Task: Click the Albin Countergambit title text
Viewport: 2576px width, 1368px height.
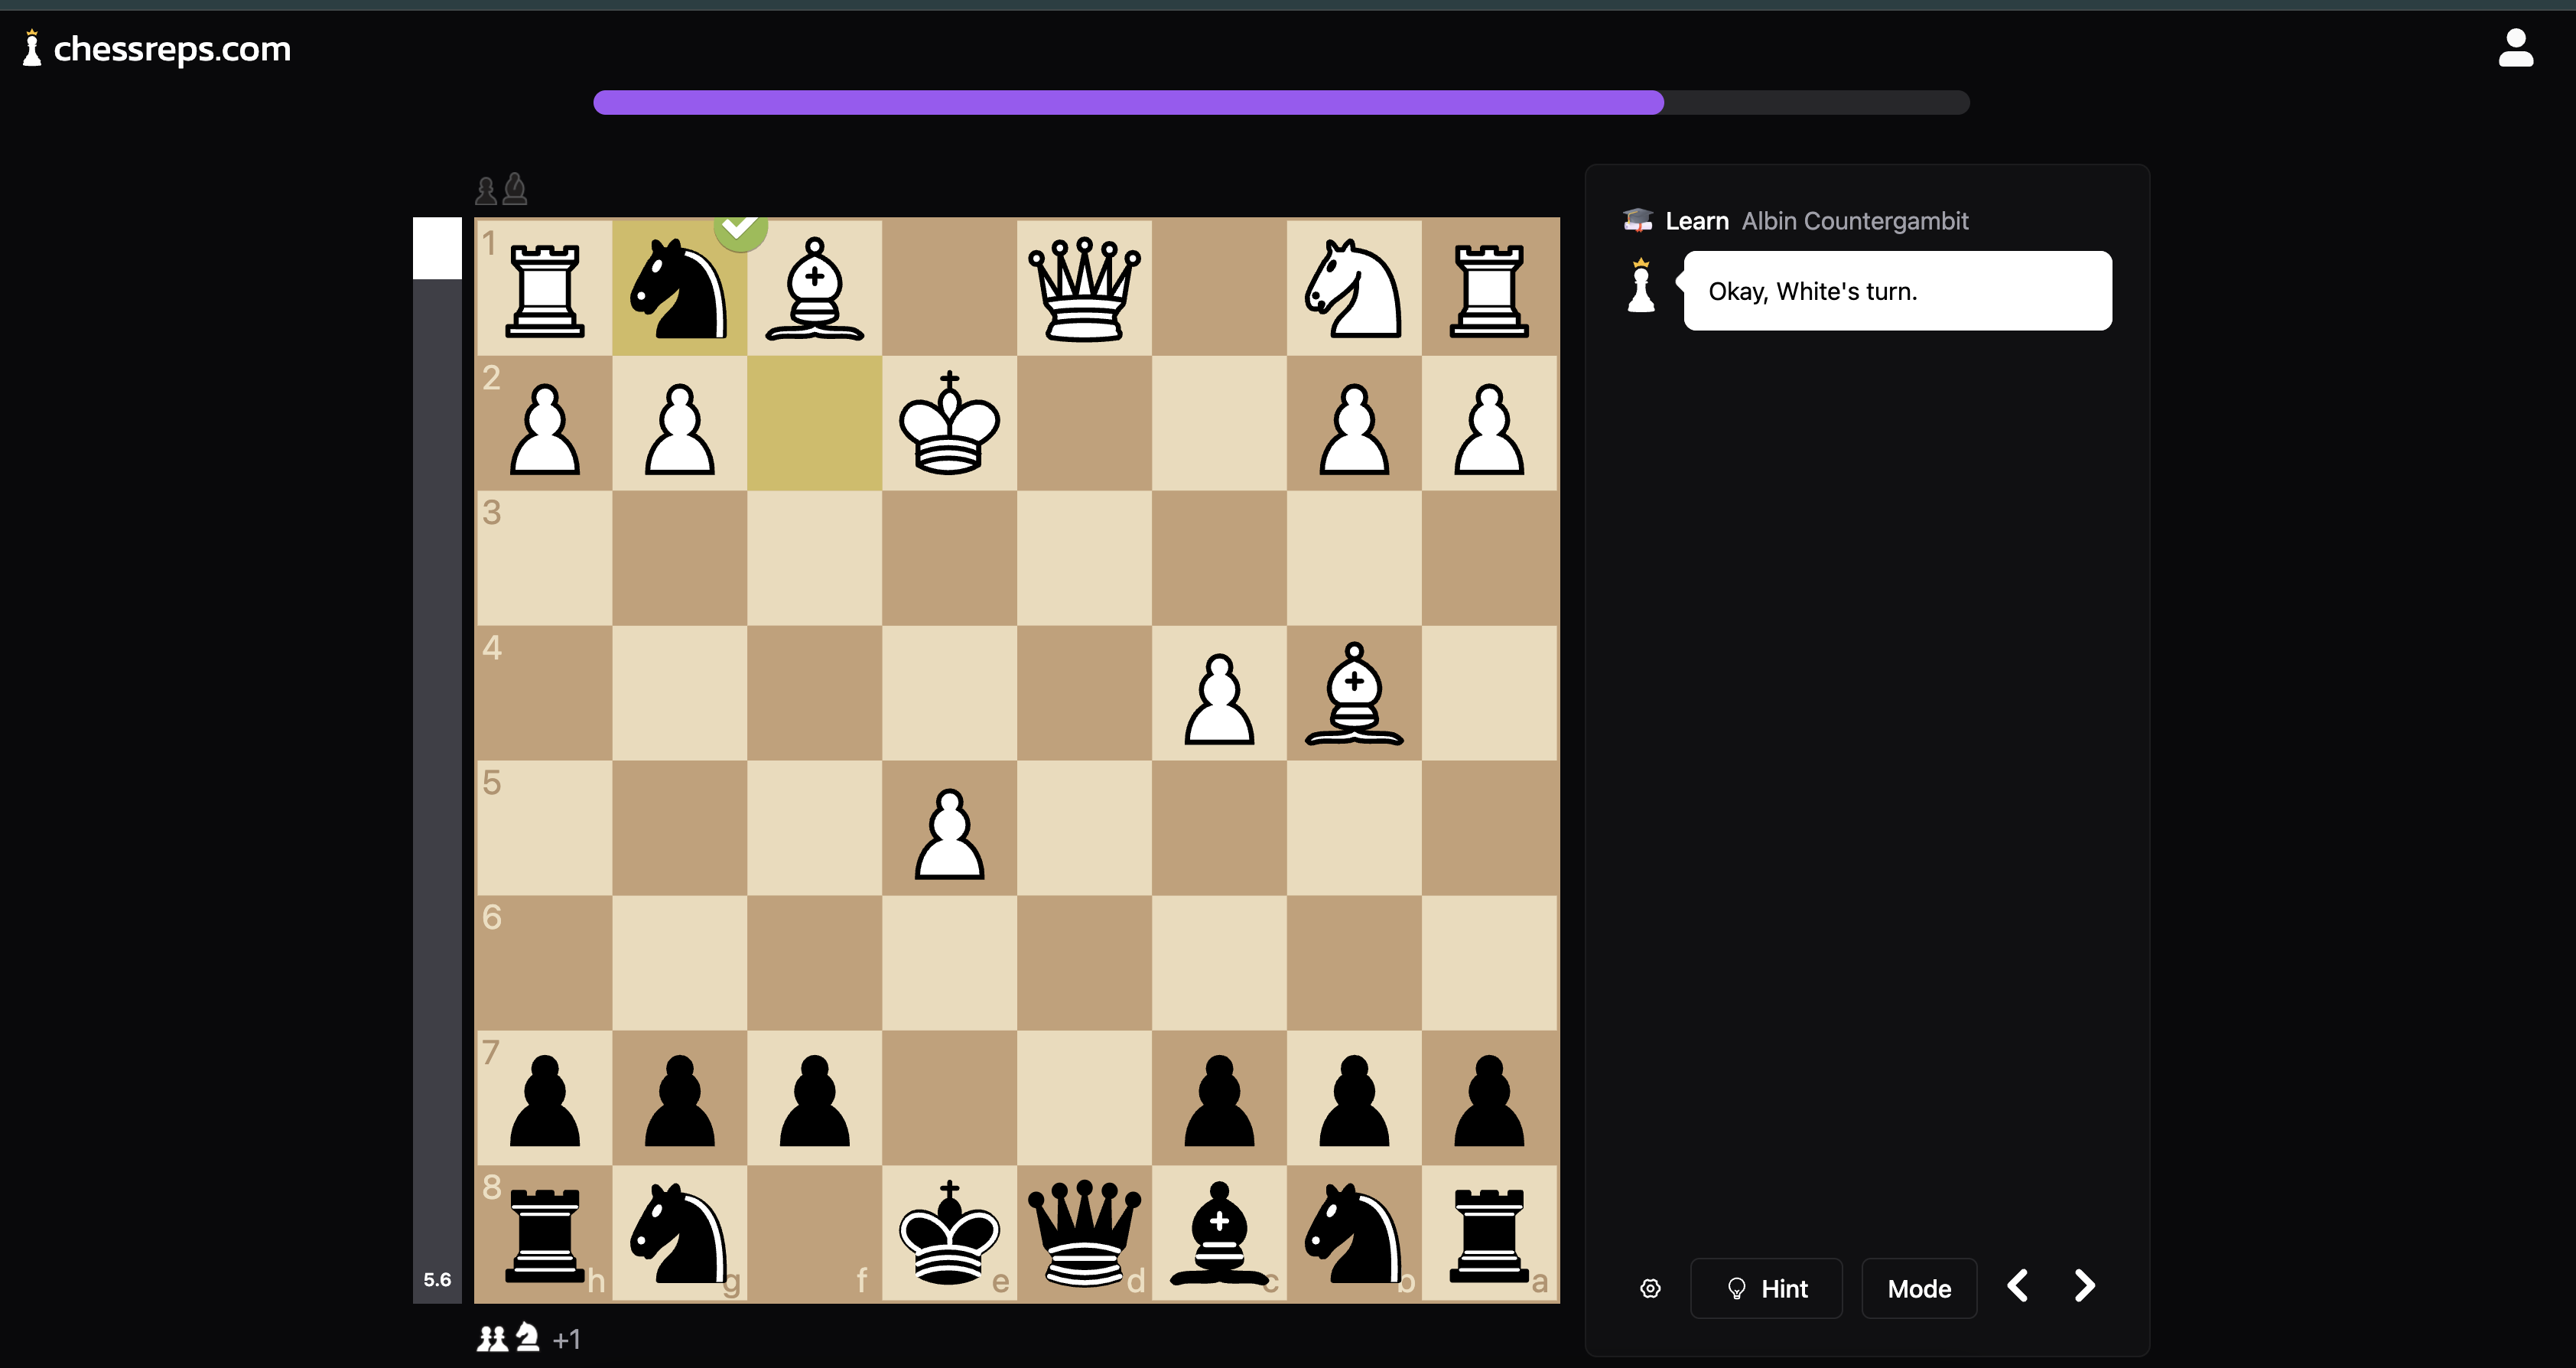Action: [1854, 220]
